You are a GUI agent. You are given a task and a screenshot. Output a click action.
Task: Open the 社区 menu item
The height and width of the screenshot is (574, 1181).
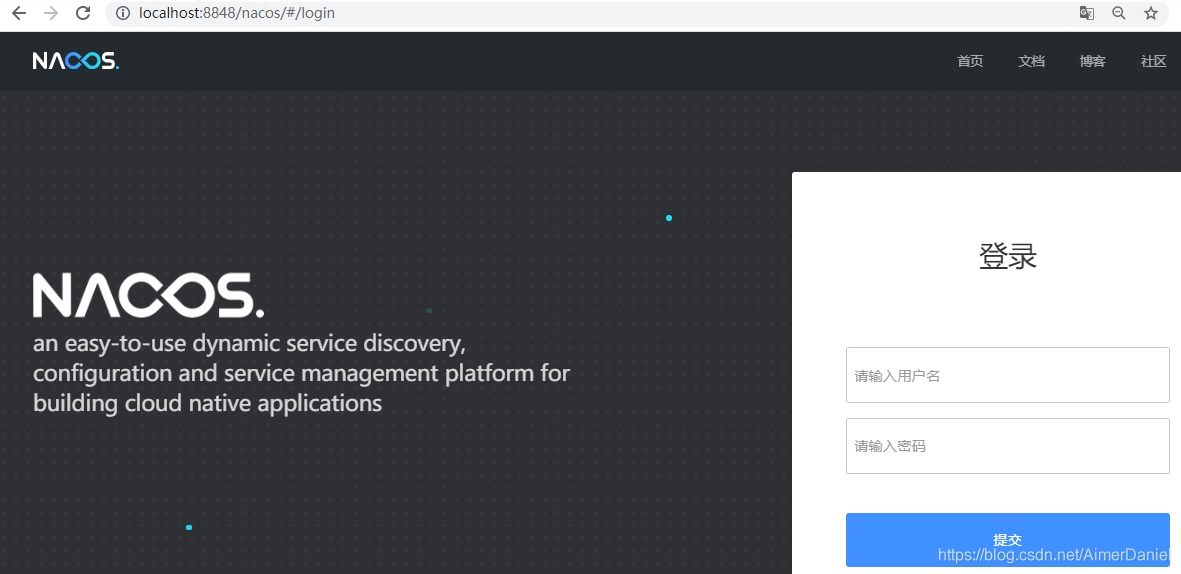1153,62
